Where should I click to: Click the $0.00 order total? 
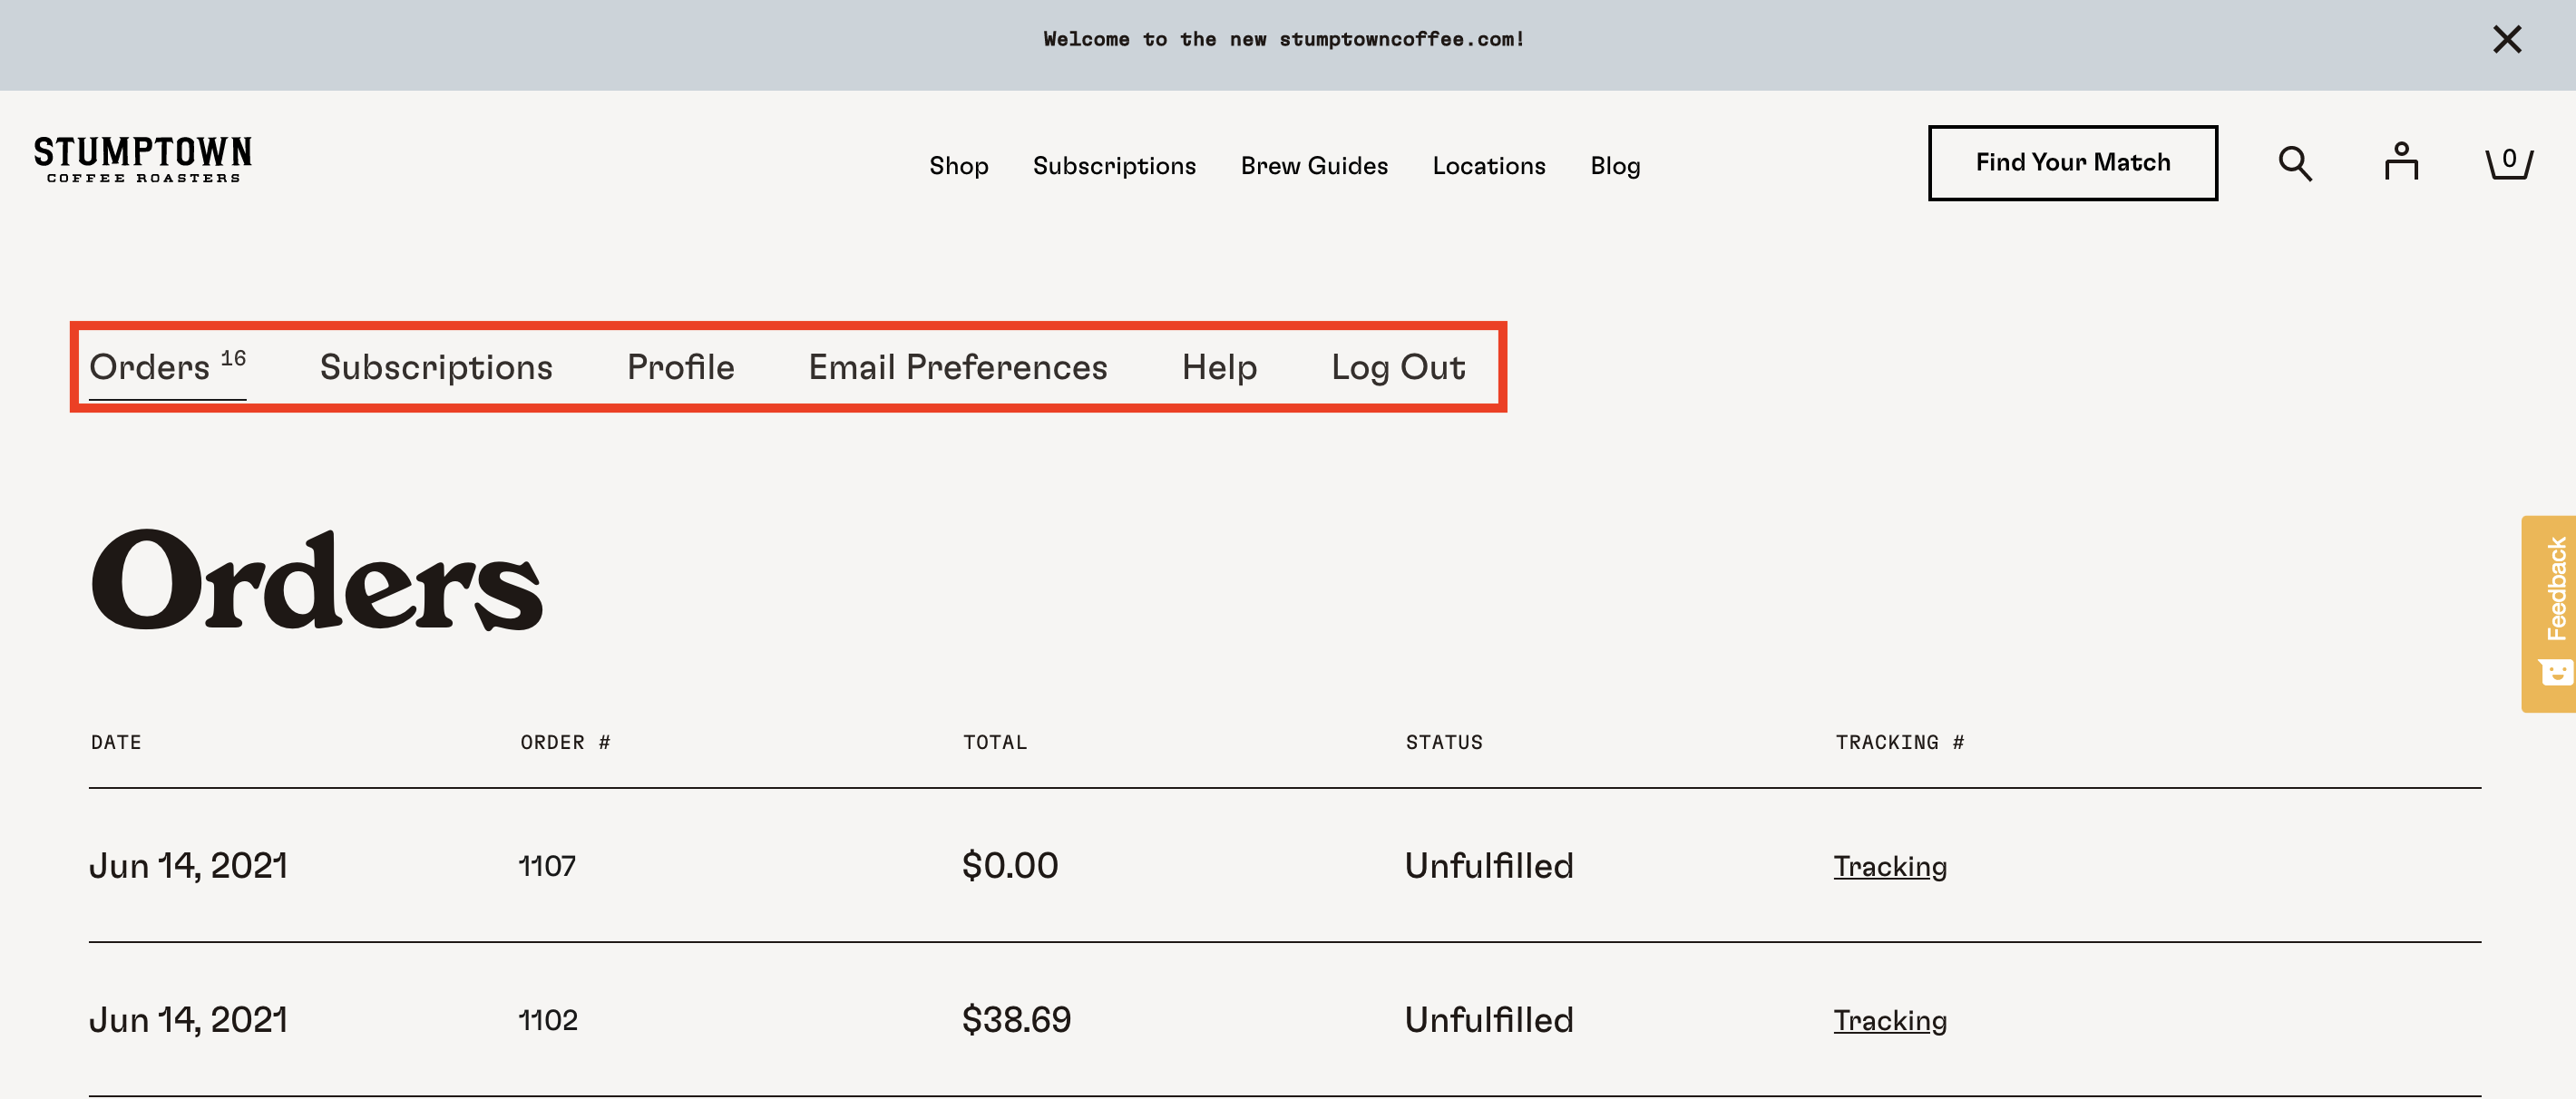[x=1010, y=866]
